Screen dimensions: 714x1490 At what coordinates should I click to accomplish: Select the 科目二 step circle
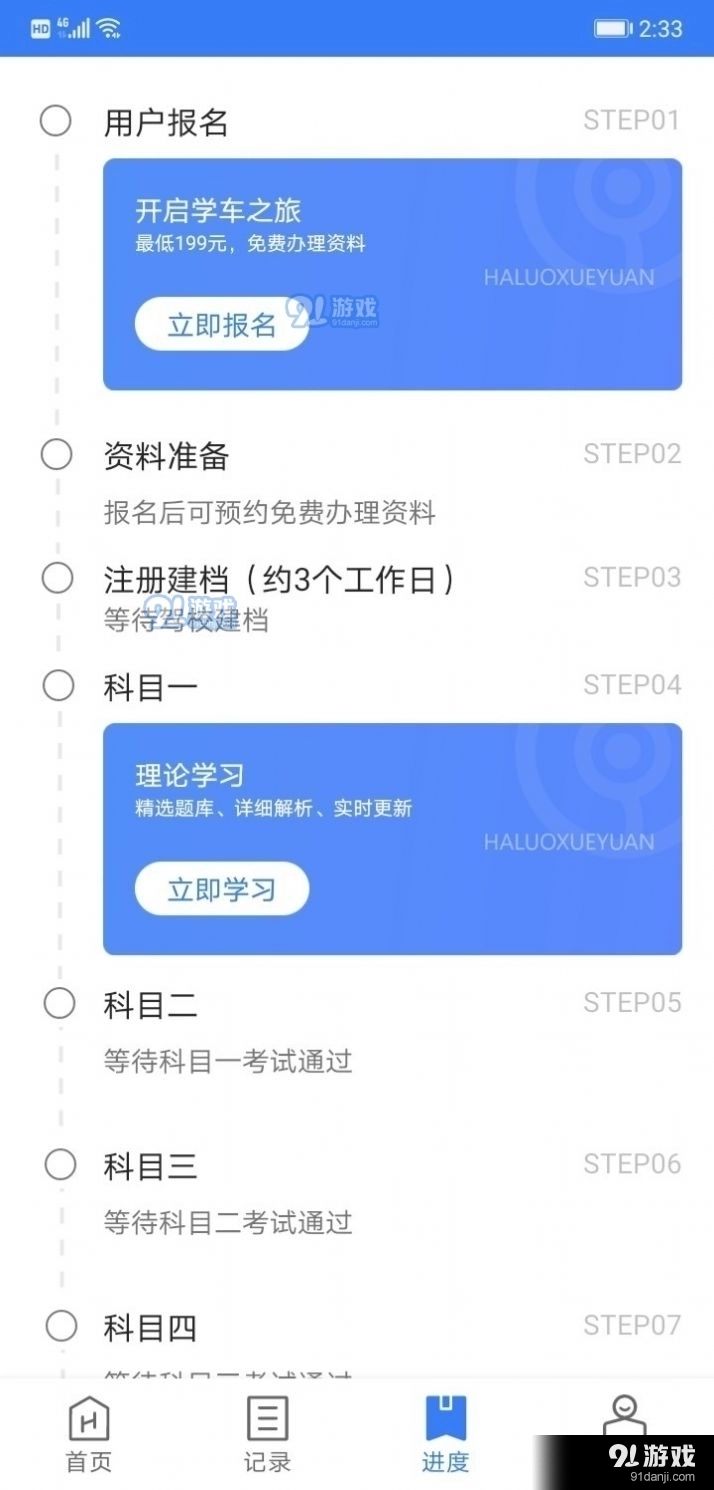pos(60,1004)
